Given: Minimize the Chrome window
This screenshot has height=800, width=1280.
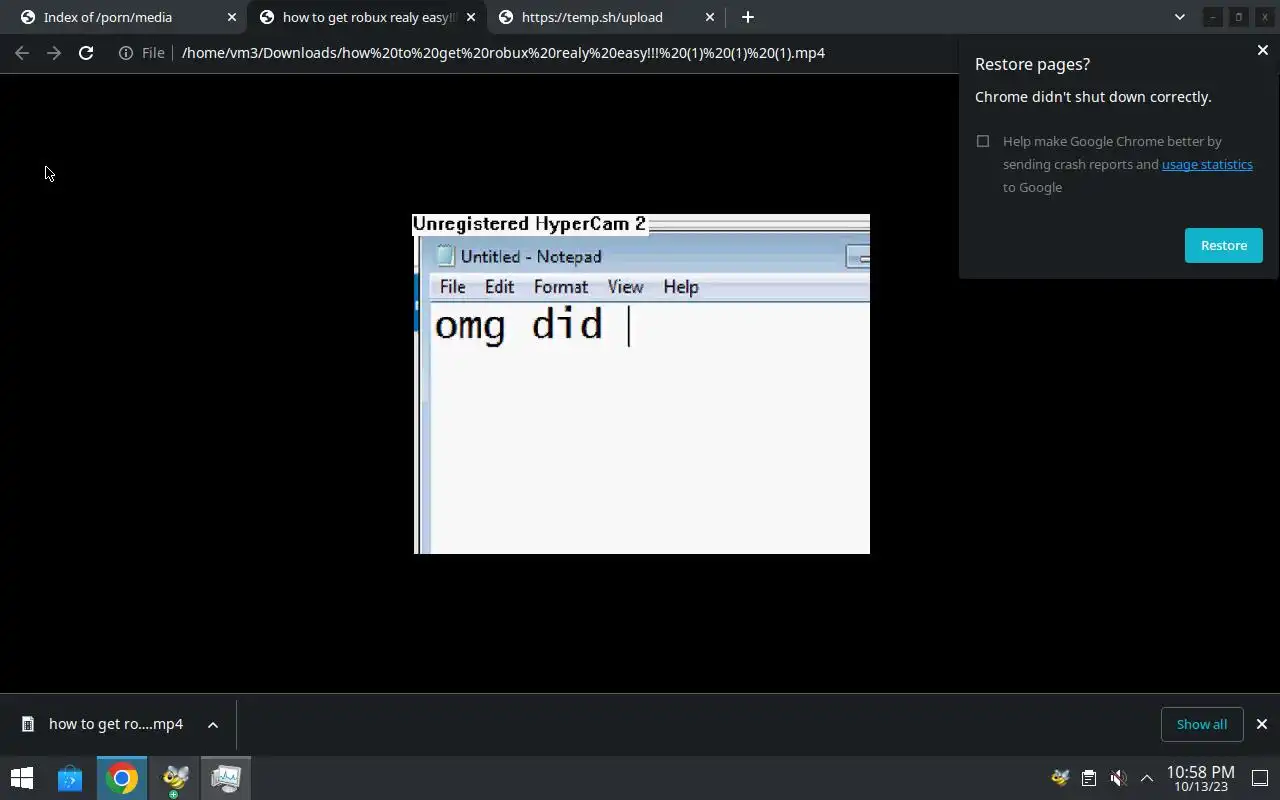Looking at the screenshot, I should 1212,17.
